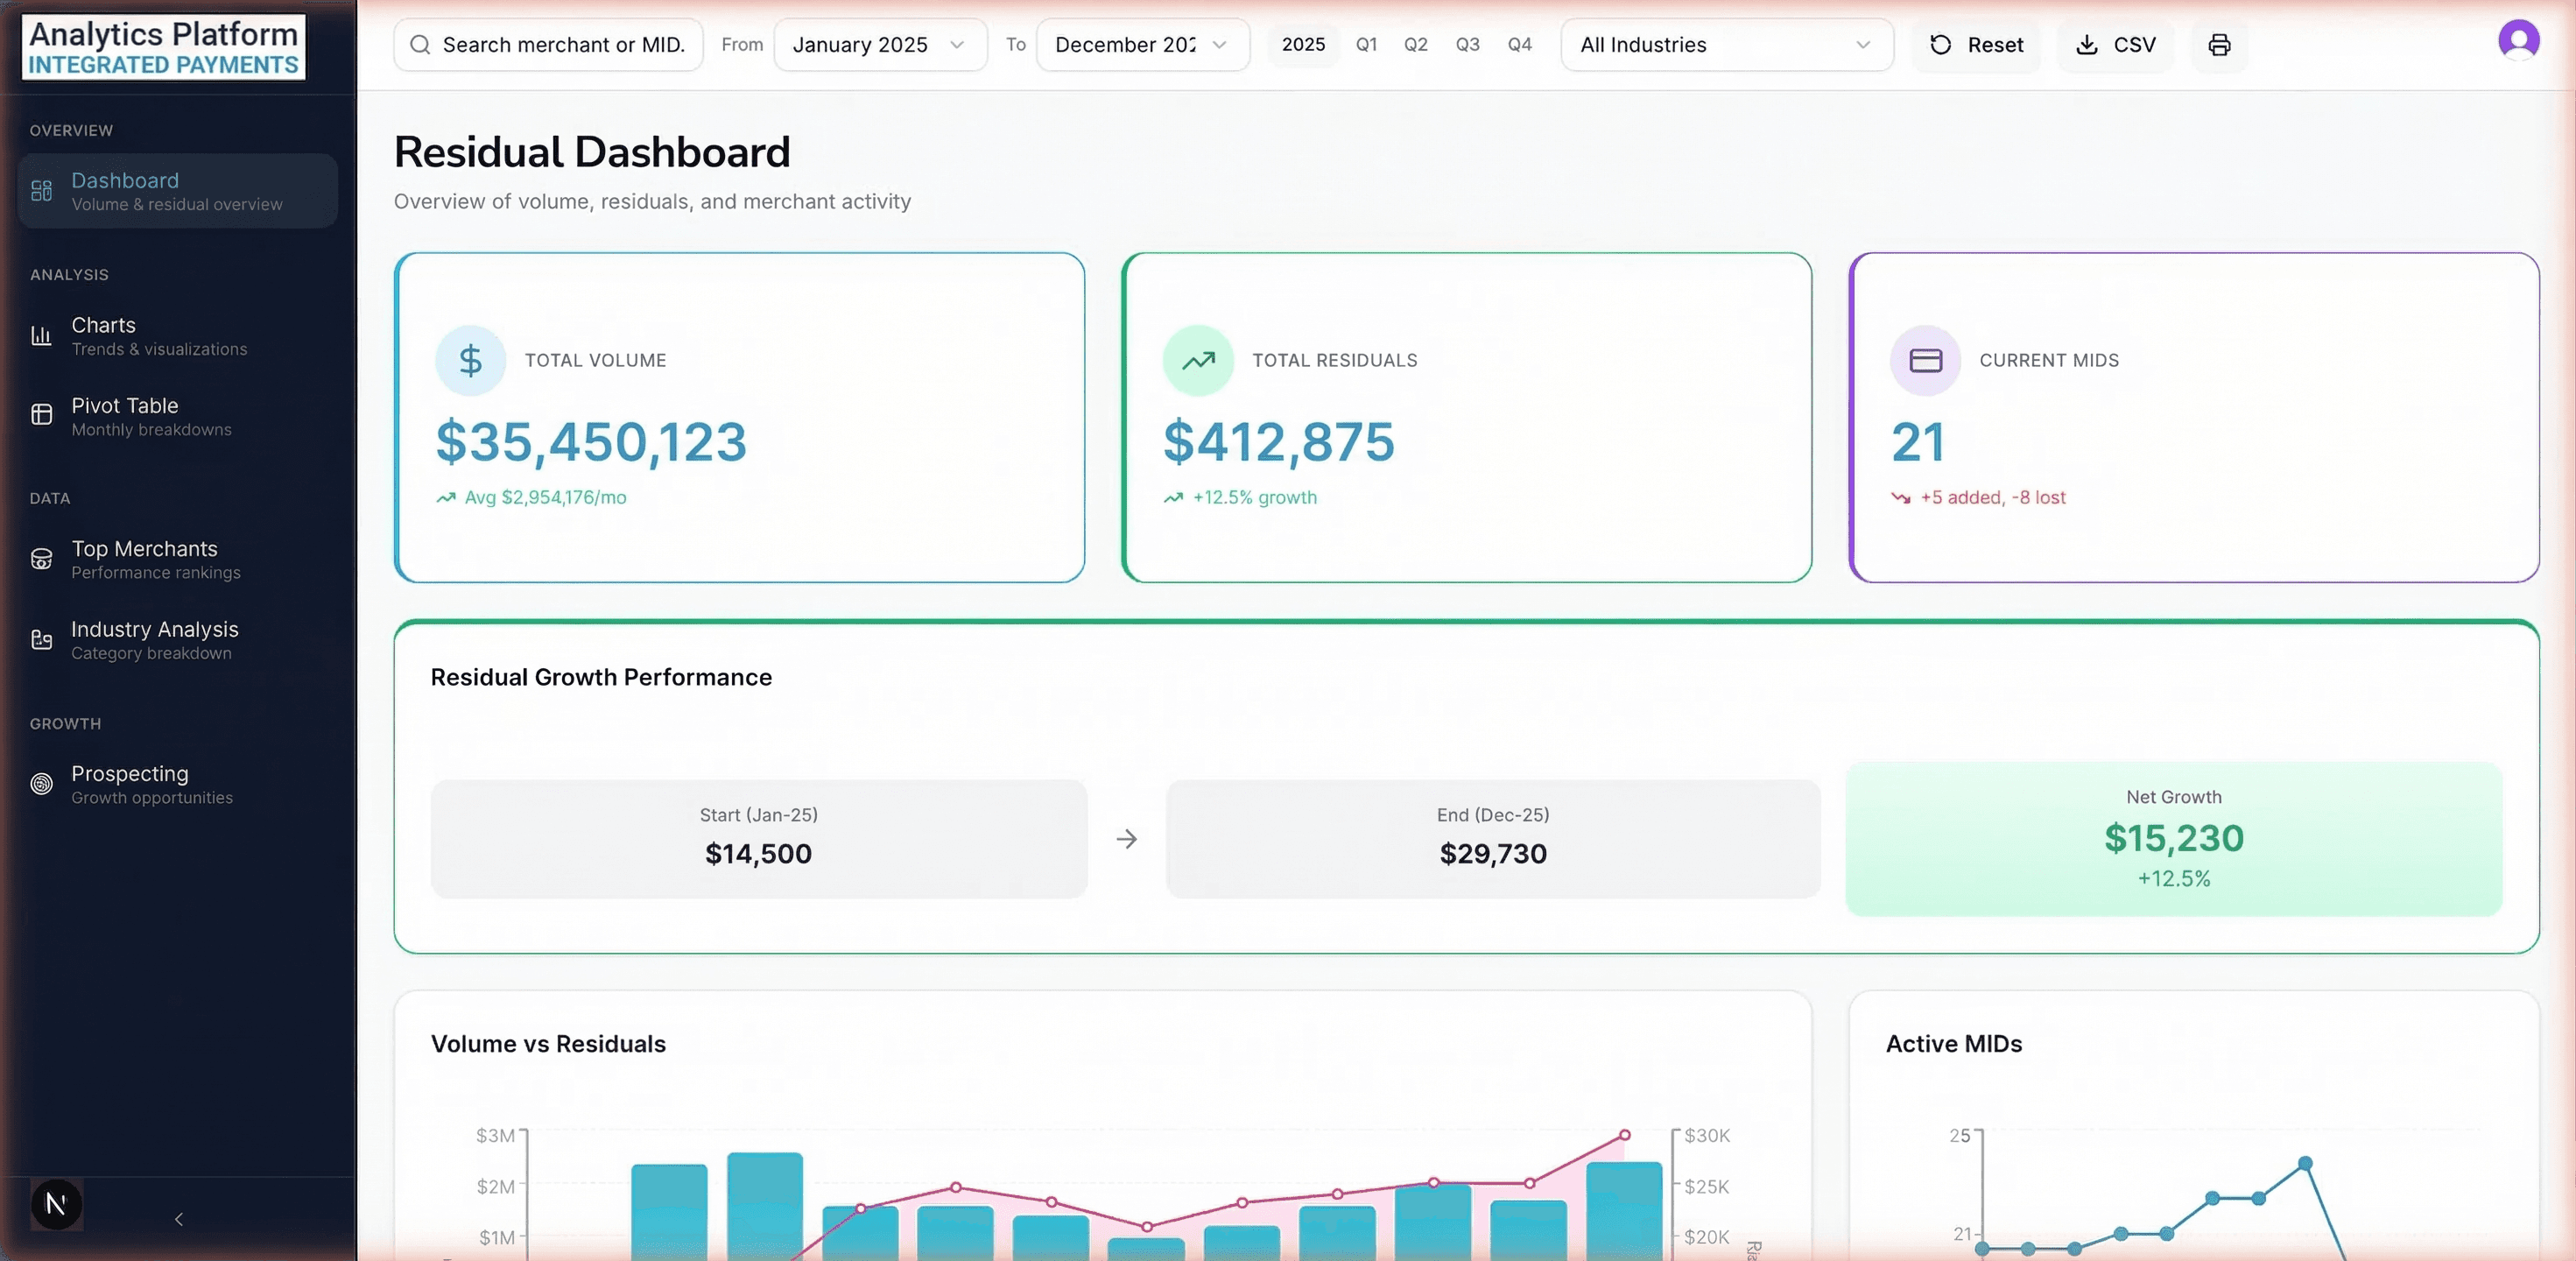Open the Charts section
Viewport: 2576px width, 1261px height.
[x=178, y=336]
